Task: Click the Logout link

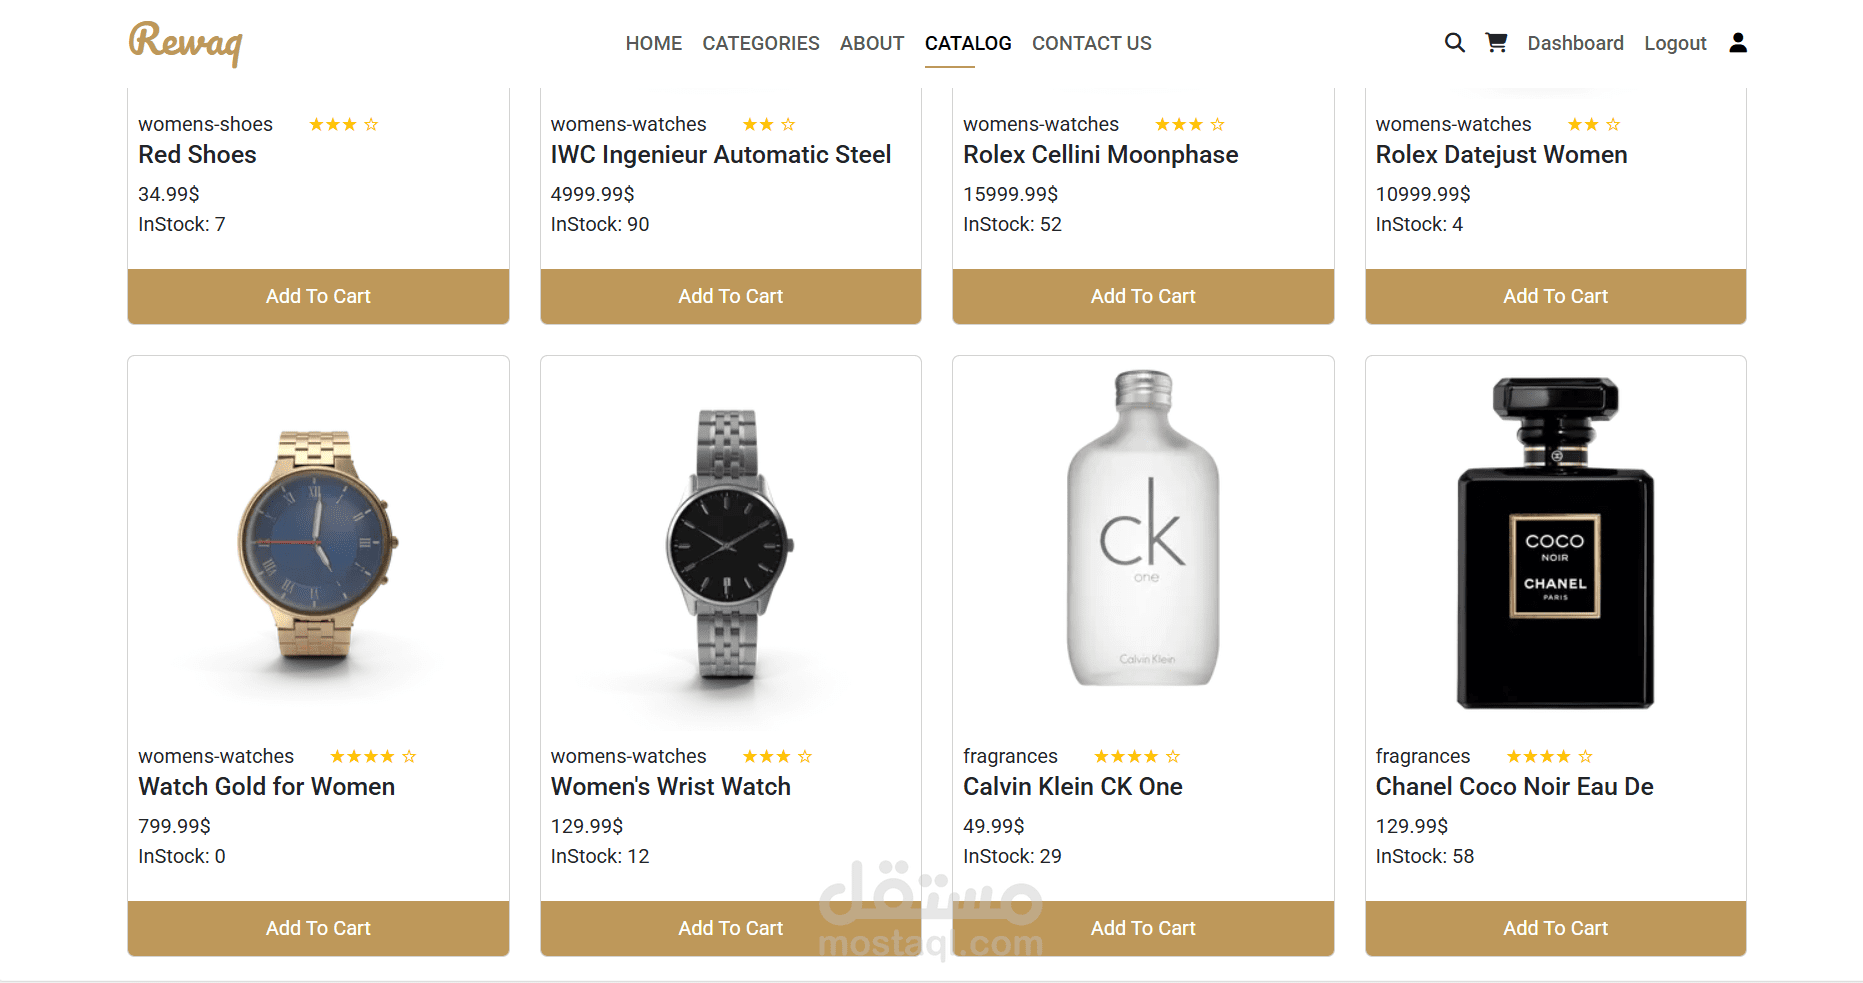Action: point(1675,44)
